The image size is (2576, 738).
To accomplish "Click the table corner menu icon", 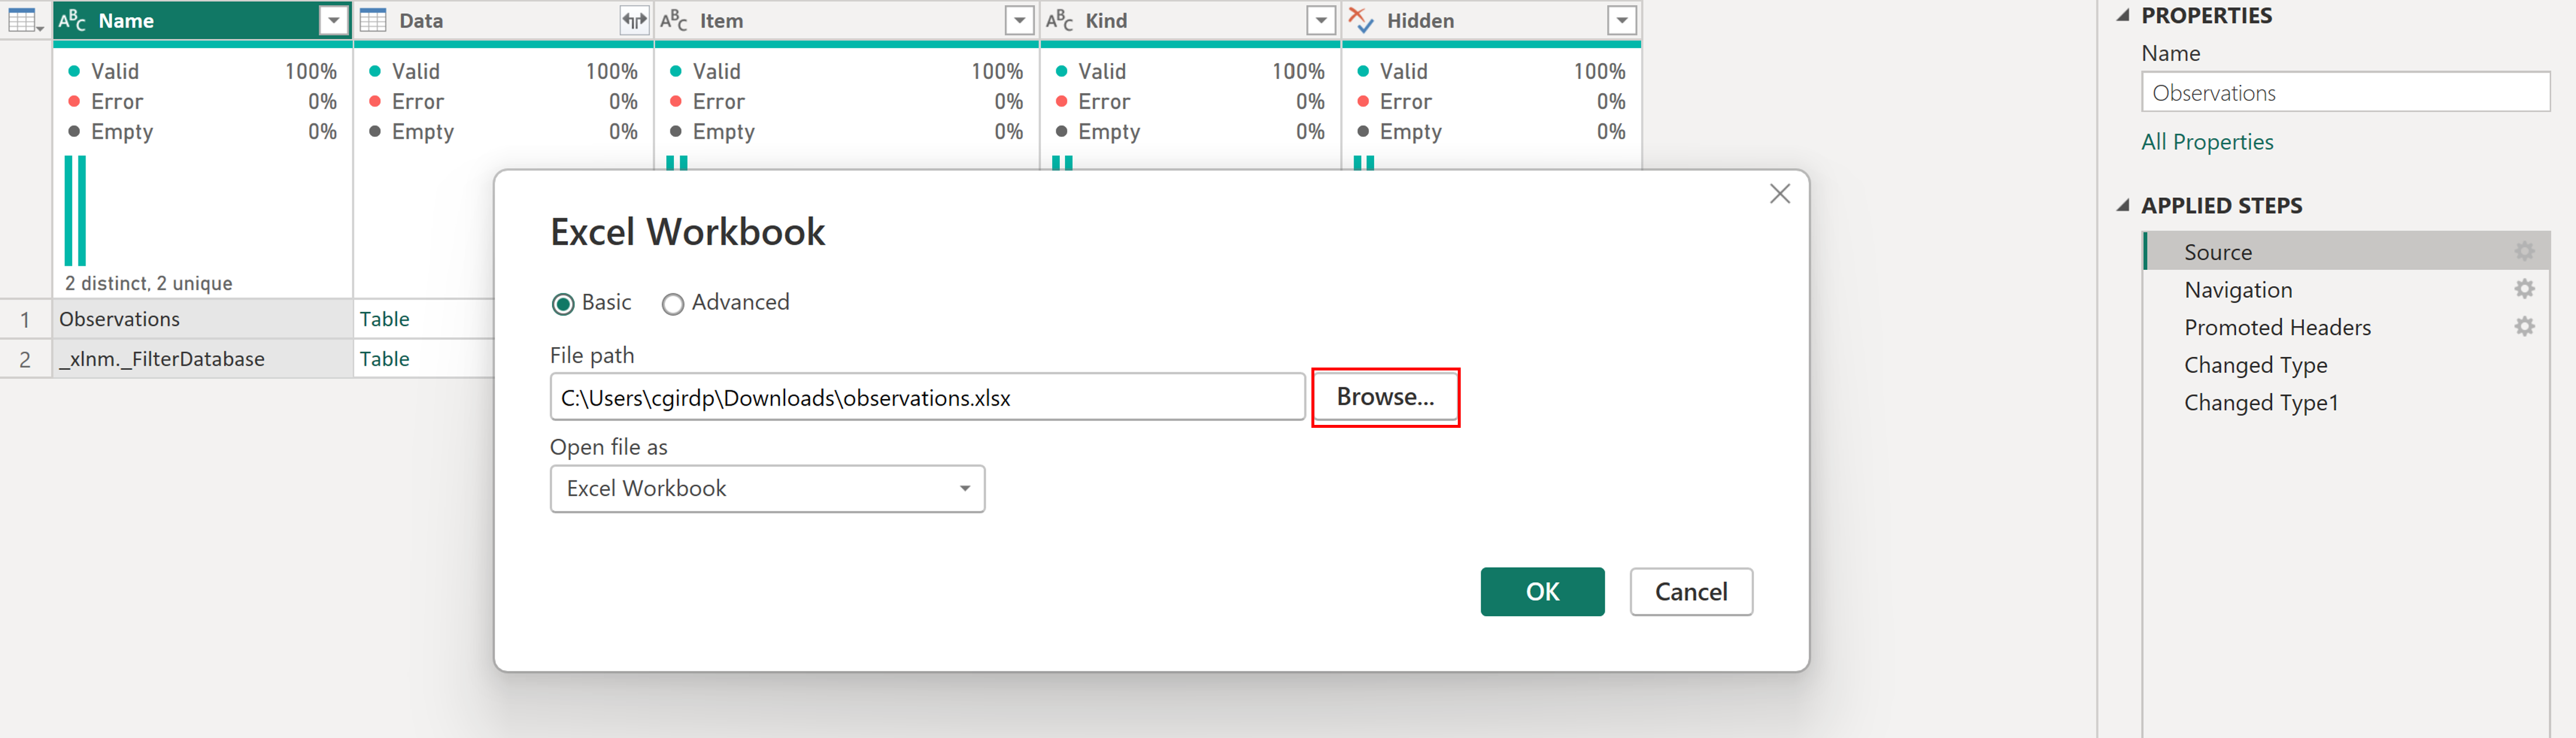I will 24,20.
